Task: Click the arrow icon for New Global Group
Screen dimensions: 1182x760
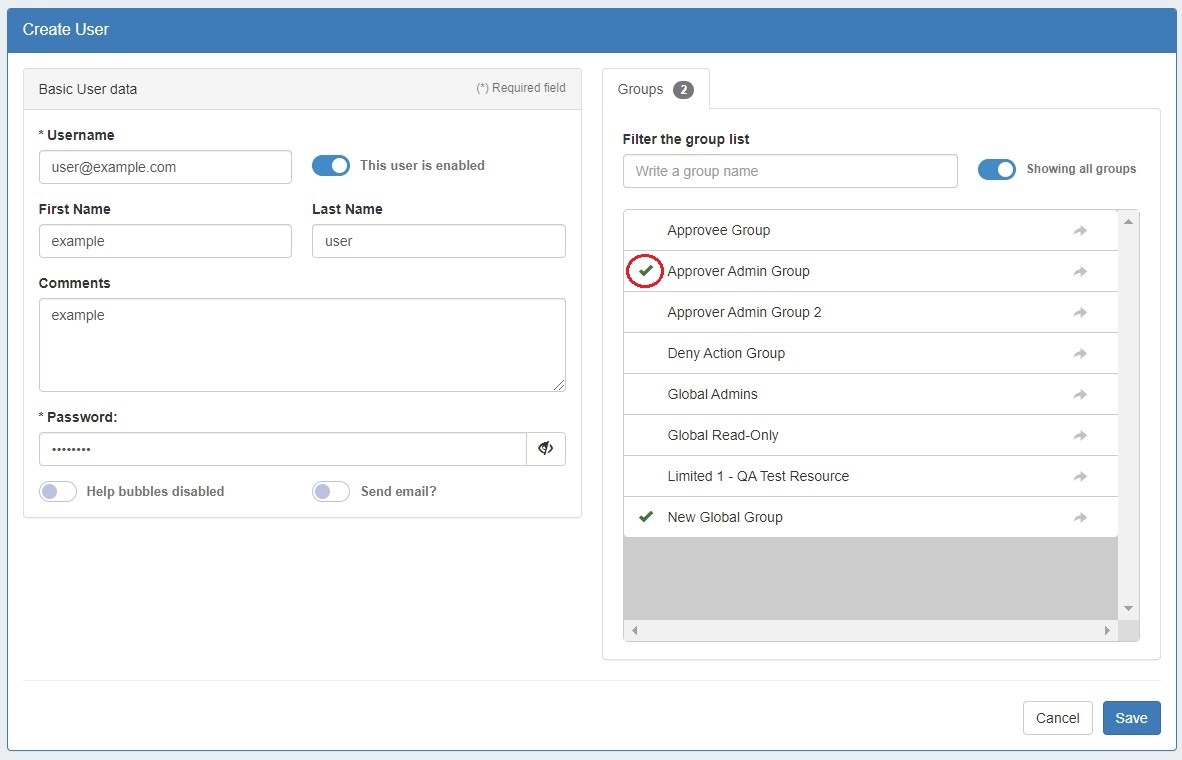Action: tap(1080, 518)
